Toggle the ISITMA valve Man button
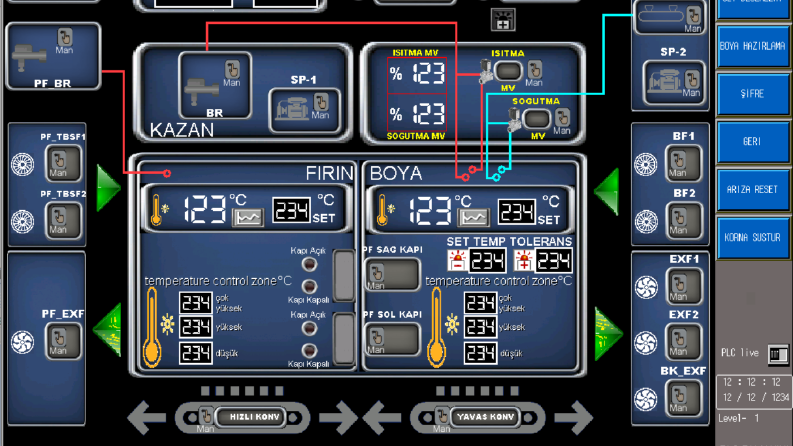793x446 pixels. point(534,74)
